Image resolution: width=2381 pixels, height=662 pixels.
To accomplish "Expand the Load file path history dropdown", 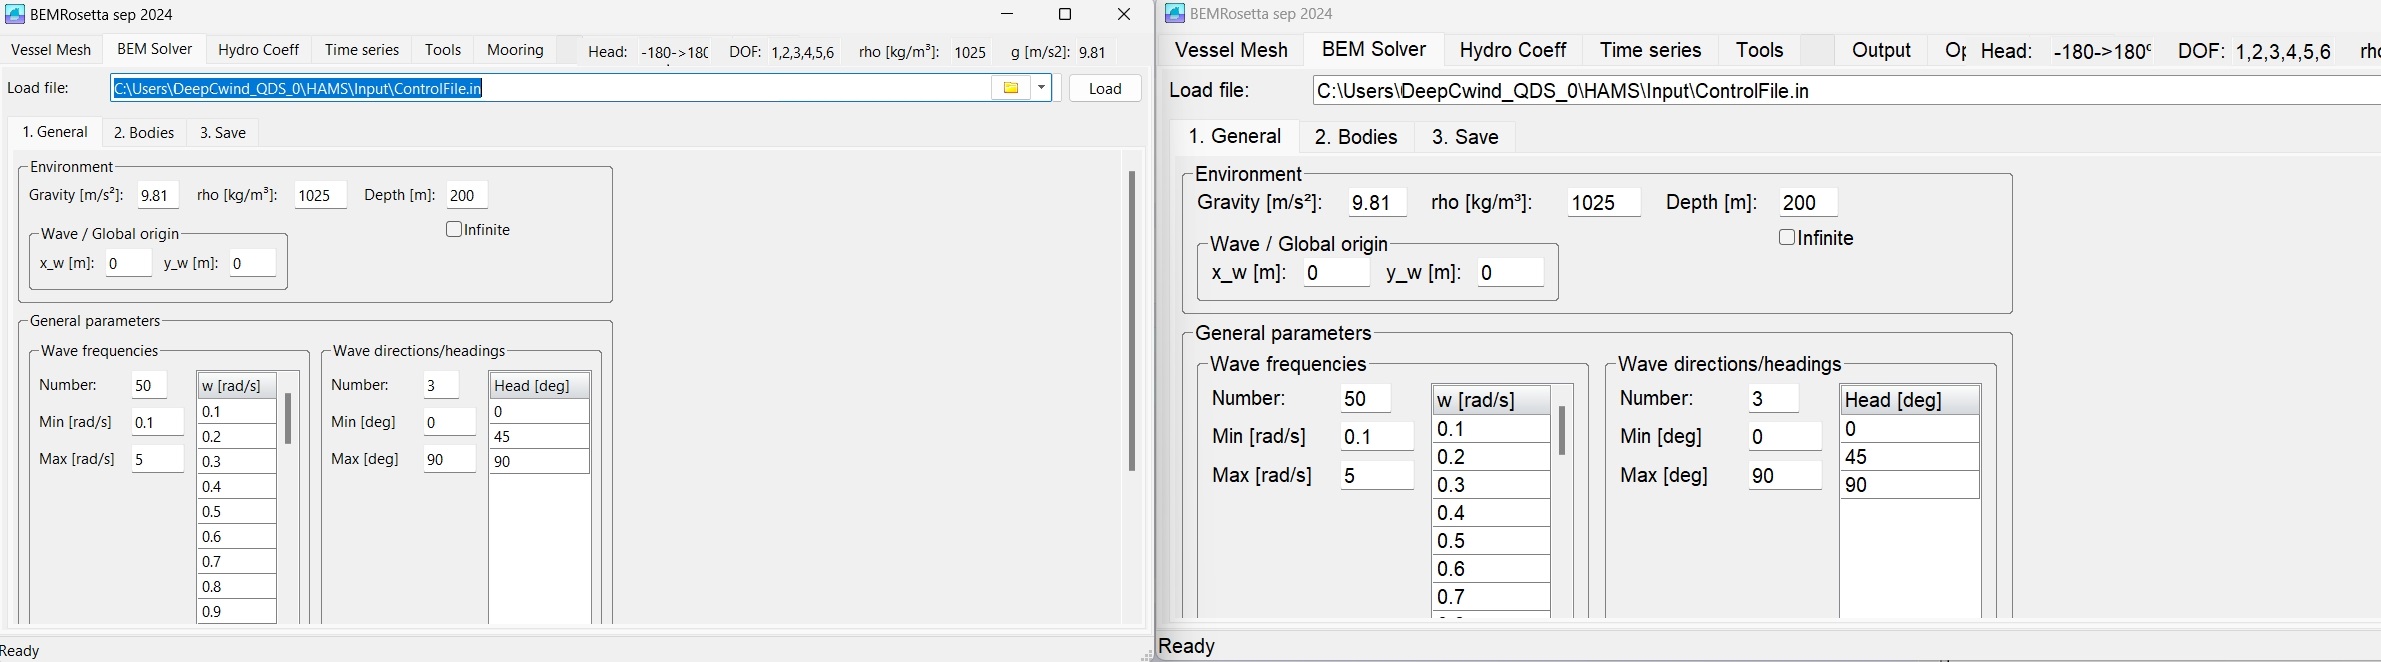I will tap(1041, 88).
